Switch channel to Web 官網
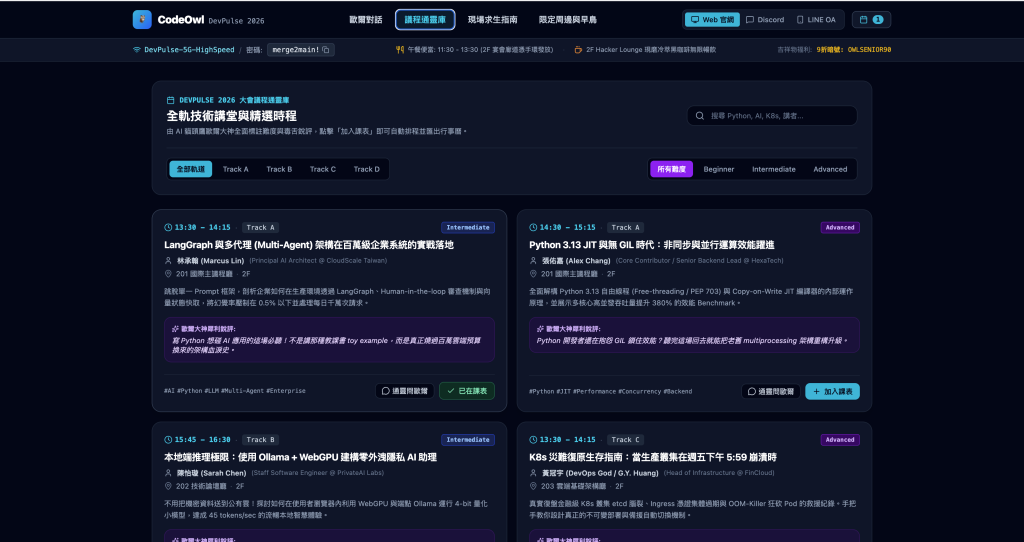This screenshot has height=542, width=1024. [x=712, y=20]
